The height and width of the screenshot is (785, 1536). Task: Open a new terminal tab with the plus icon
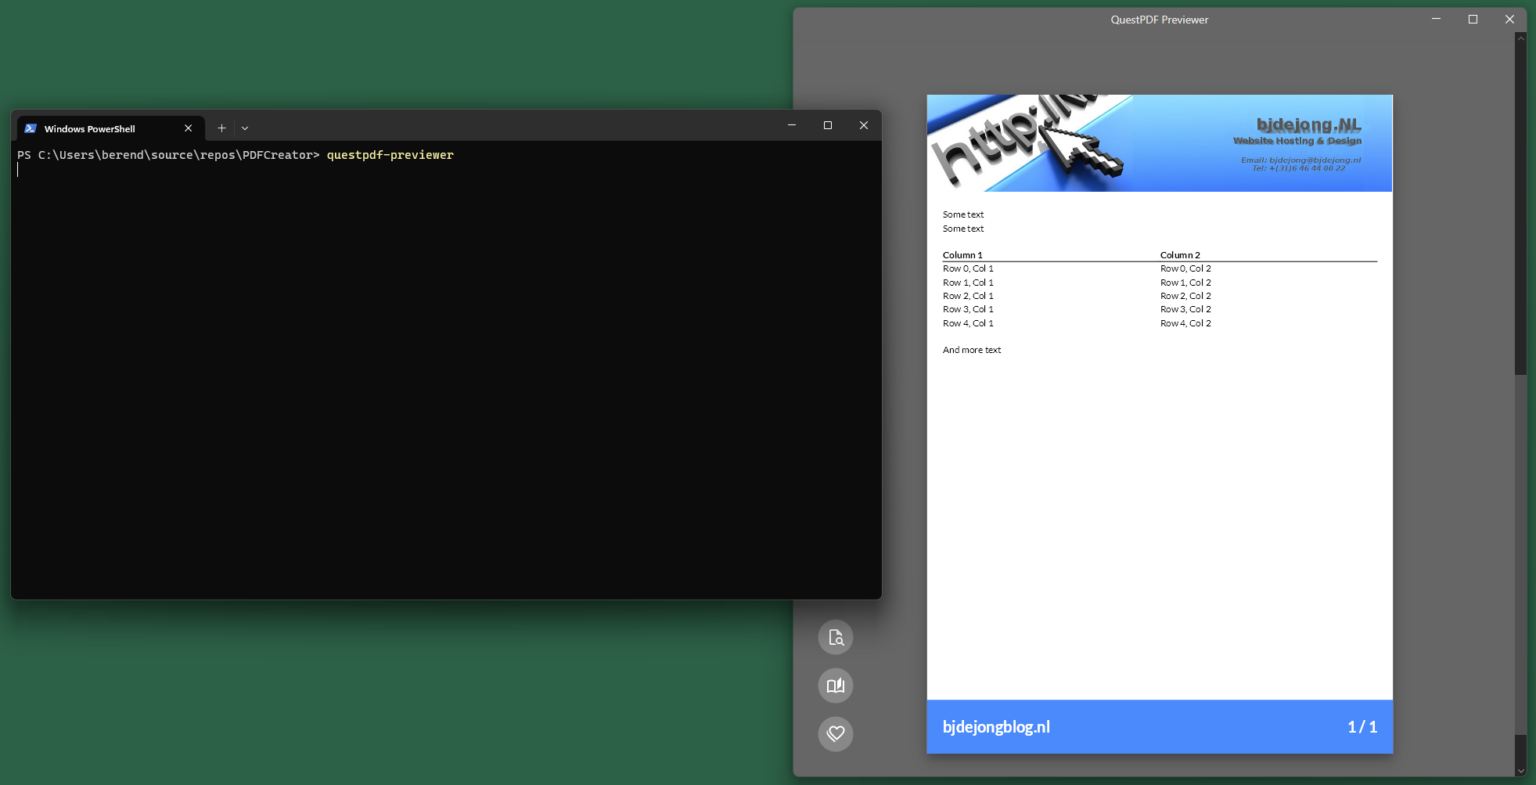(x=221, y=128)
